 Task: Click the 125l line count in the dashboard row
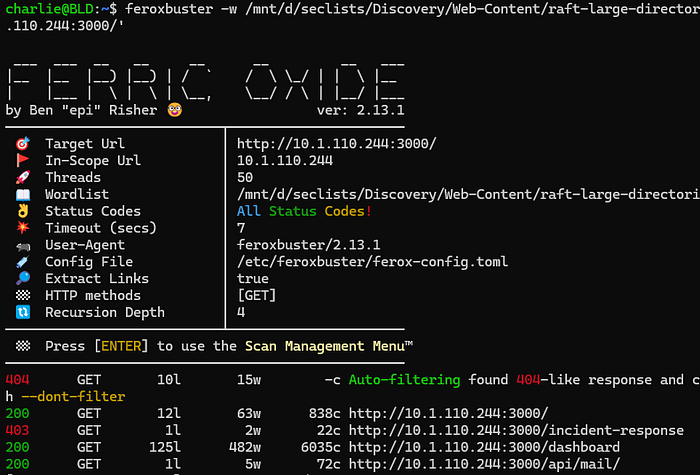(x=165, y=447)
